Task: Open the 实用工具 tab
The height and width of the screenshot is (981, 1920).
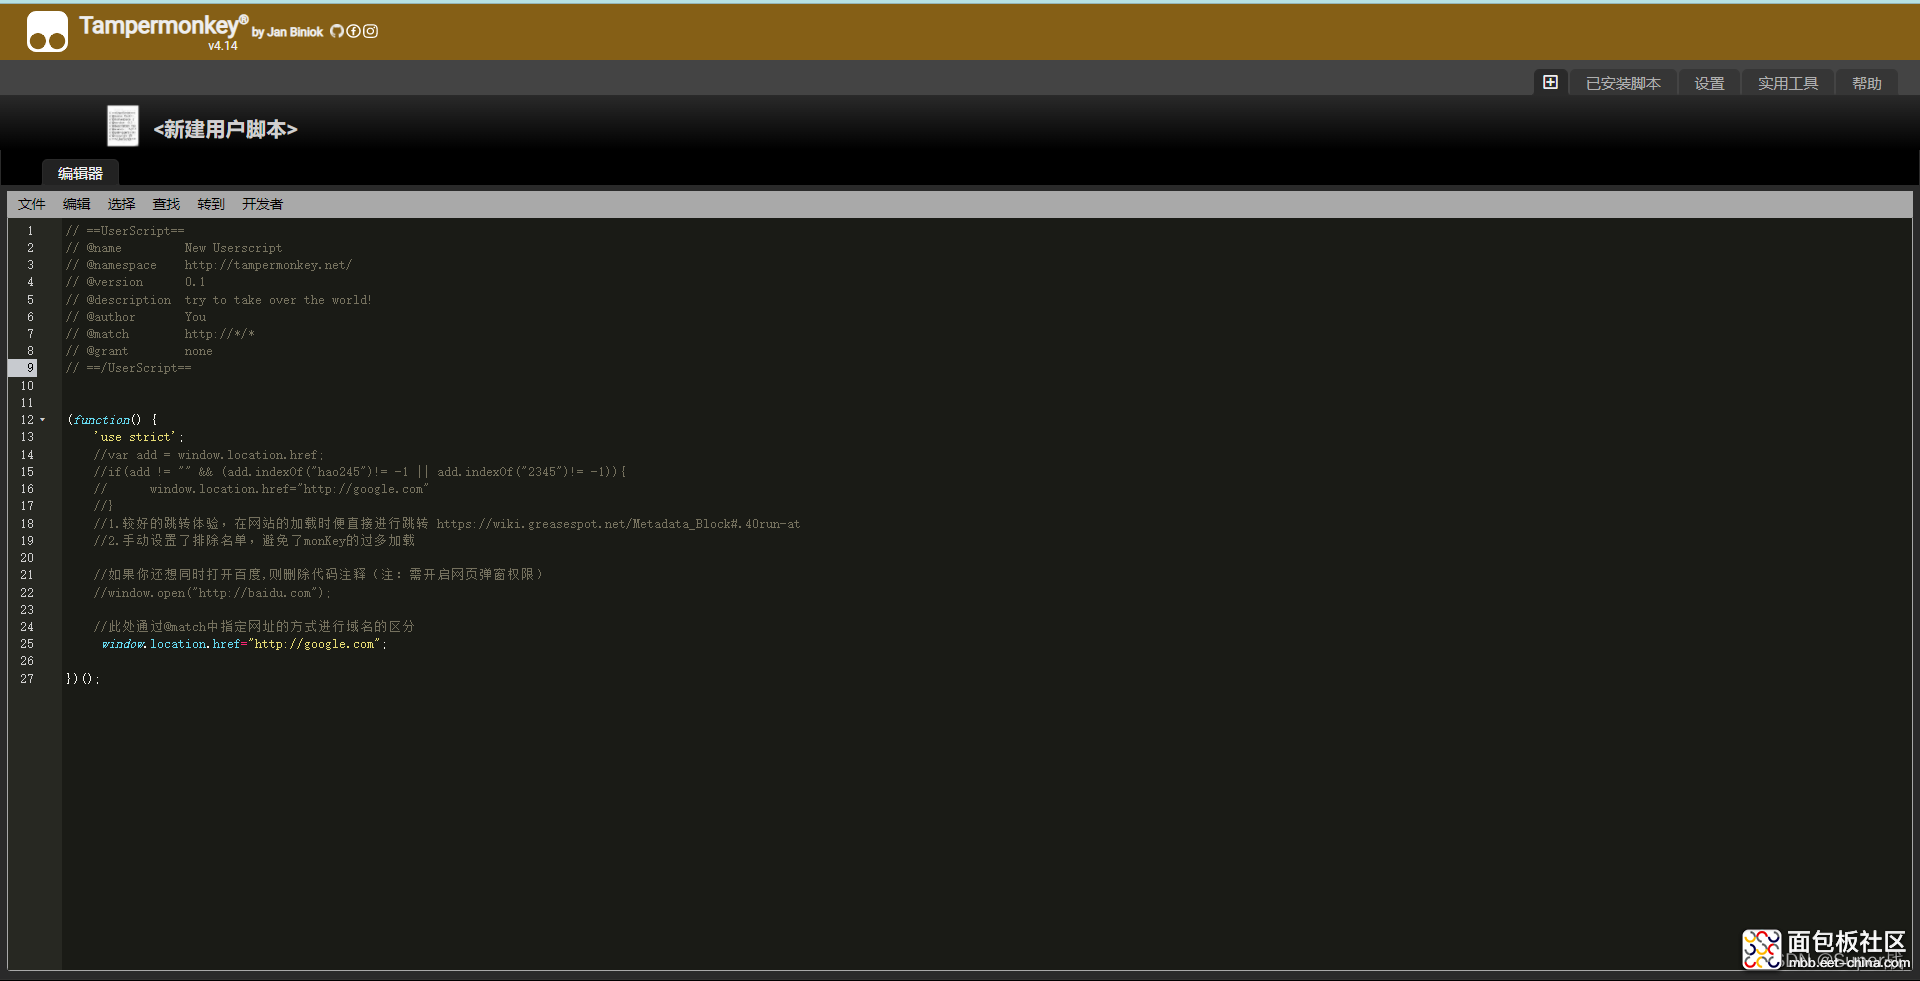Action: tap(1788, 83)
